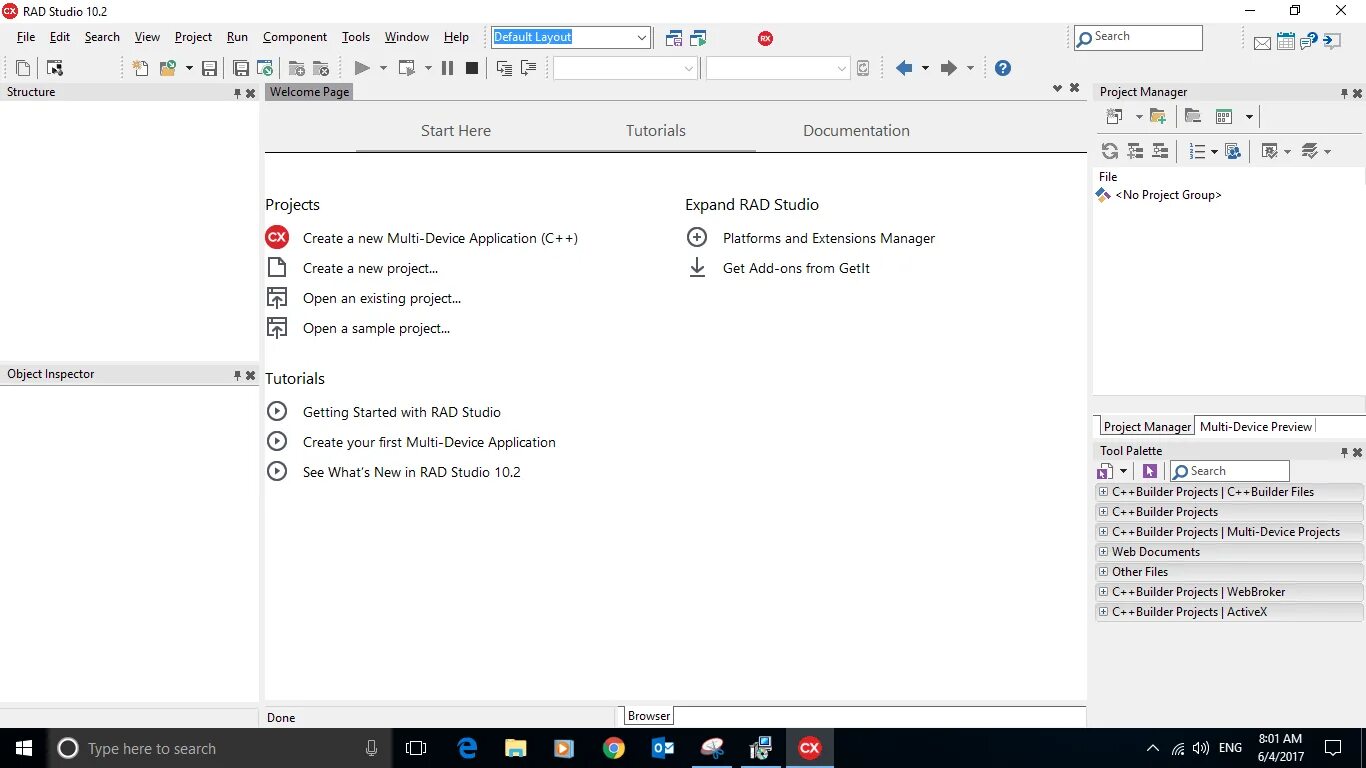Pin the Structure panel
The image size is (1366, 768).
tap(237, 93)
